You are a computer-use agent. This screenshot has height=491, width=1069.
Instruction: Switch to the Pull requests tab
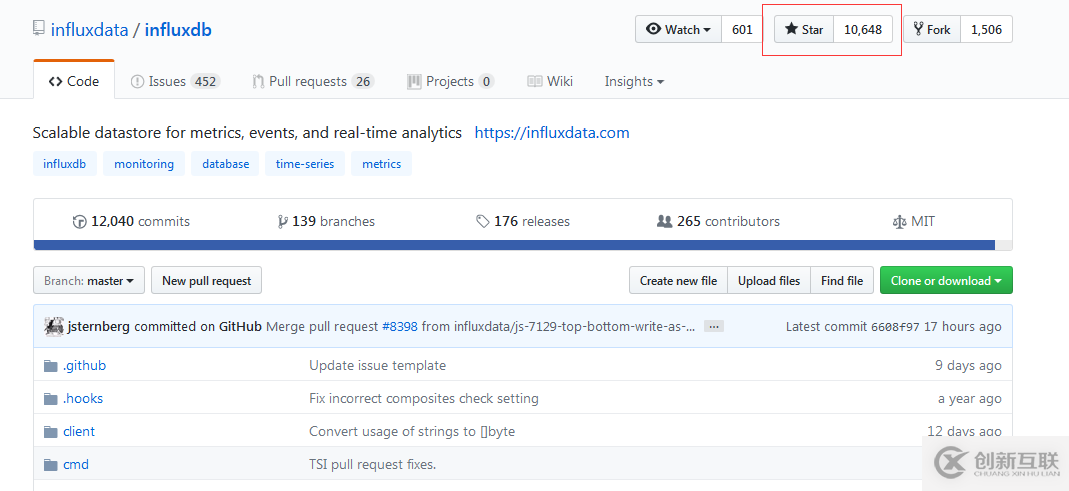coord(313,82)
